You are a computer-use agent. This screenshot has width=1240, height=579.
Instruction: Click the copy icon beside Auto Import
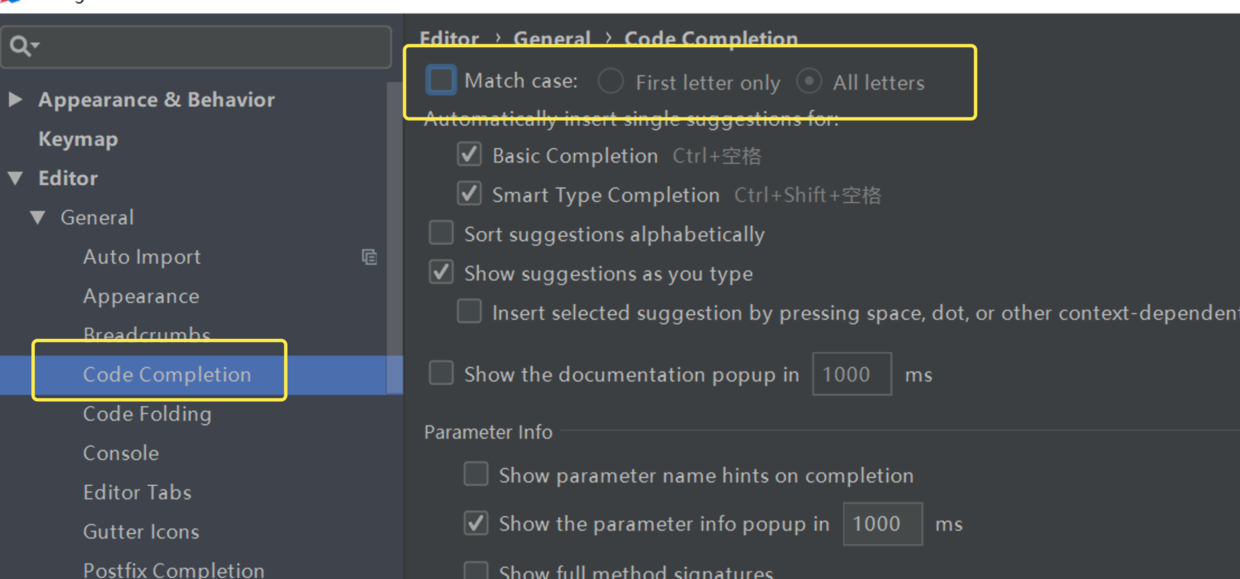pyautogui.click(x=369, y=257)
